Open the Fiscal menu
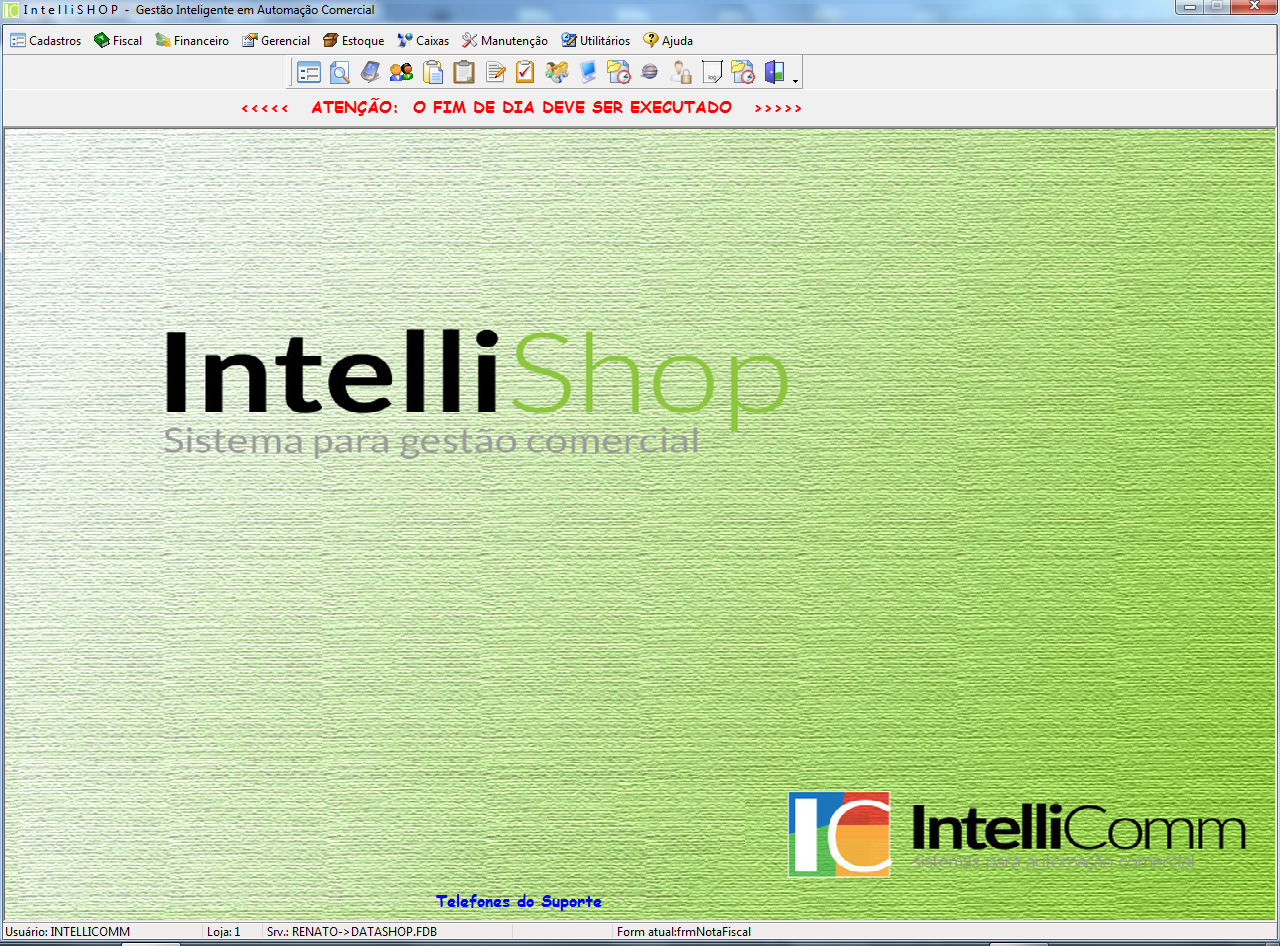1280x946 pixels. (x=118, y=41)
